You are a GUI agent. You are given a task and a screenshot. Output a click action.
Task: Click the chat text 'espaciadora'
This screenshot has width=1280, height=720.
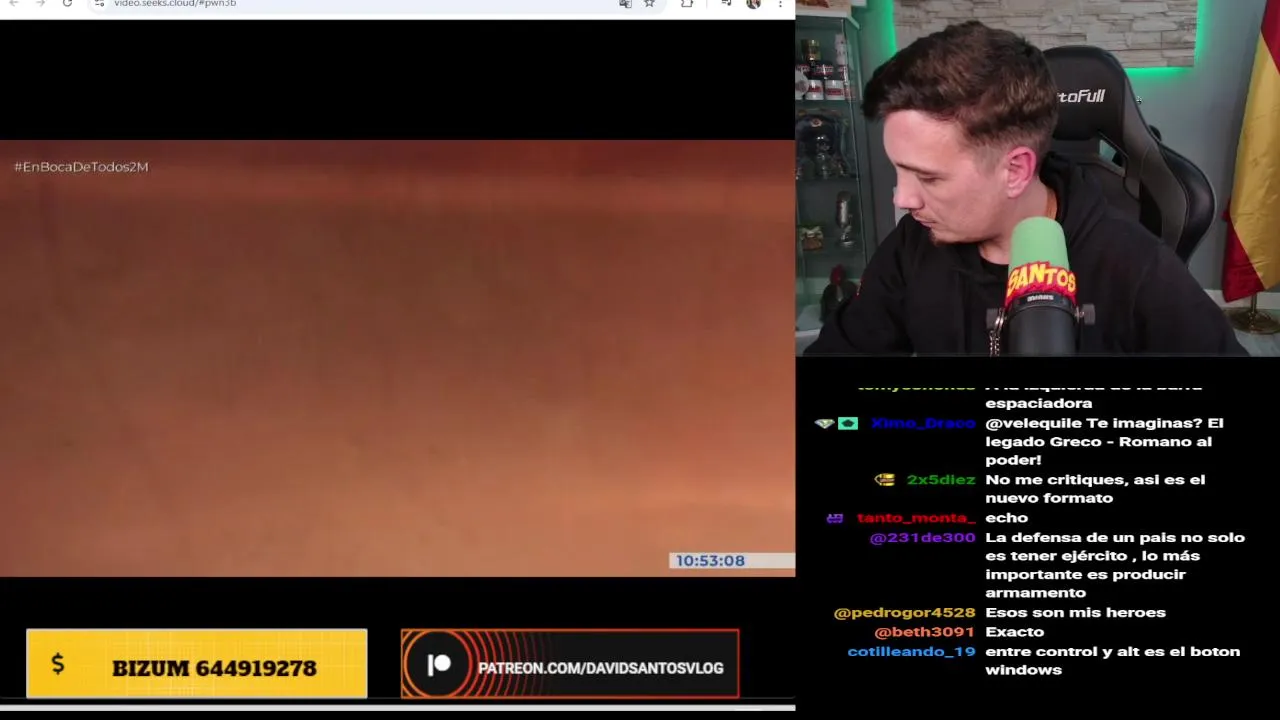tap(1038, 403)
